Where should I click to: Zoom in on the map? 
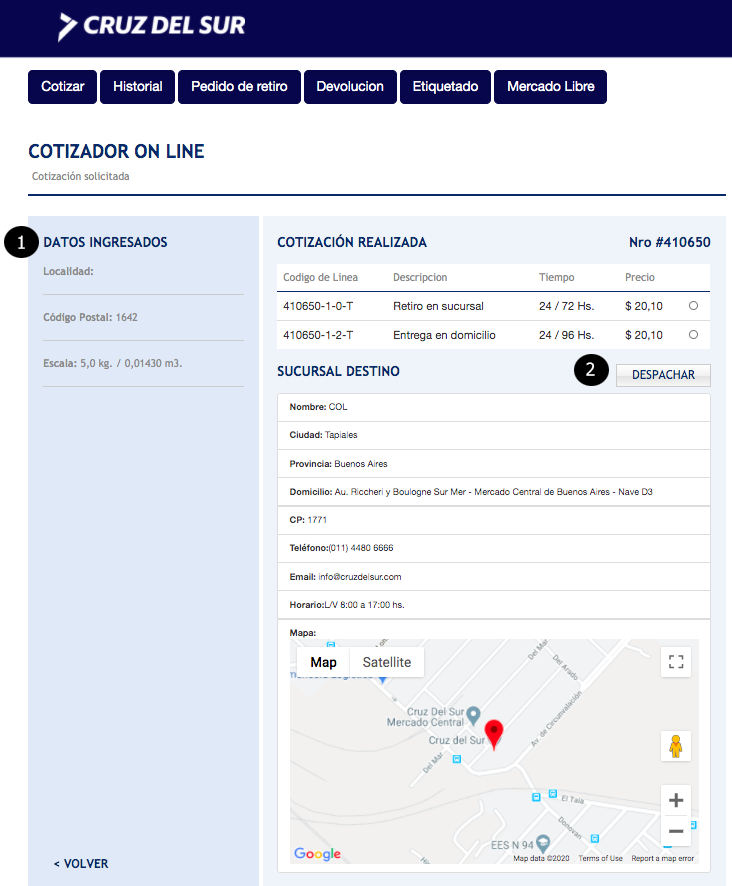pyautogui.click(x=676, y=800)
